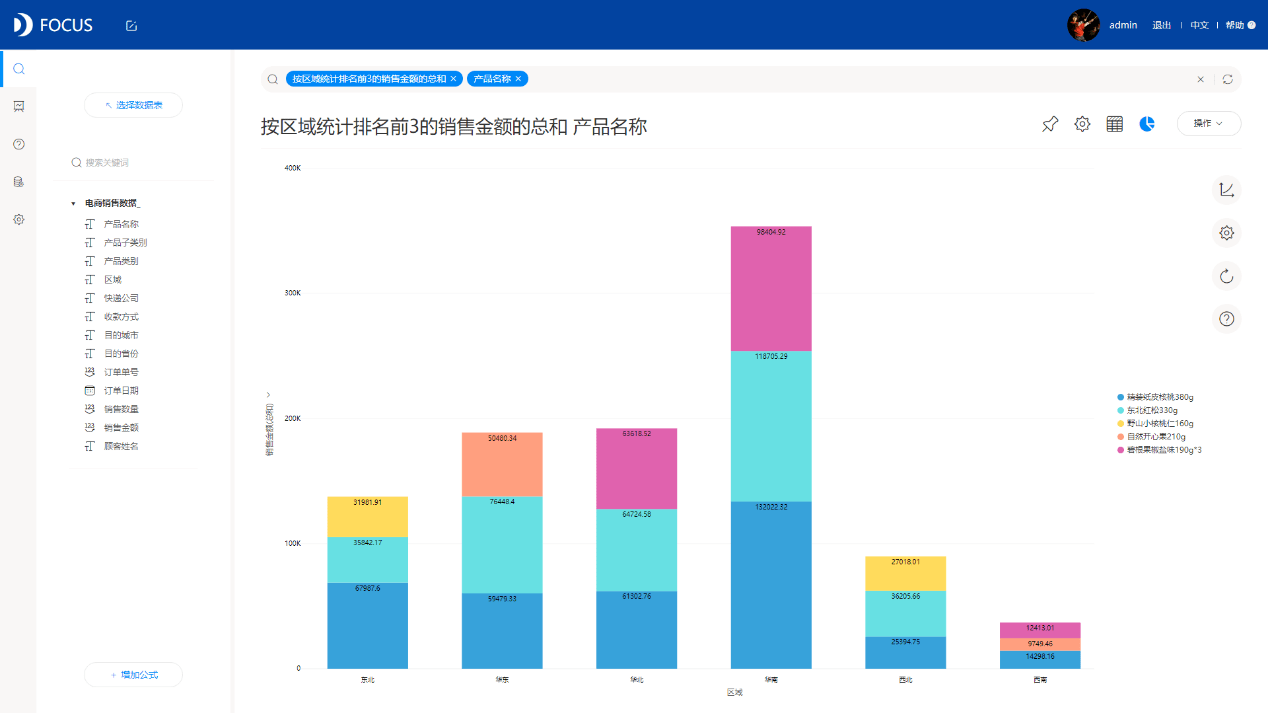The image size is (1268, 713).
Task: Collapse the 电商销售数据 tree node
Action: pyautogui.click(x=73, y=204)
